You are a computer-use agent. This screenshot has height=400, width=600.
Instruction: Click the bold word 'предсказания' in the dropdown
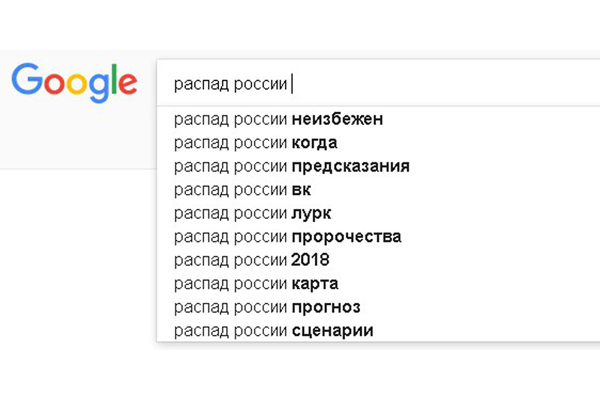350,166
